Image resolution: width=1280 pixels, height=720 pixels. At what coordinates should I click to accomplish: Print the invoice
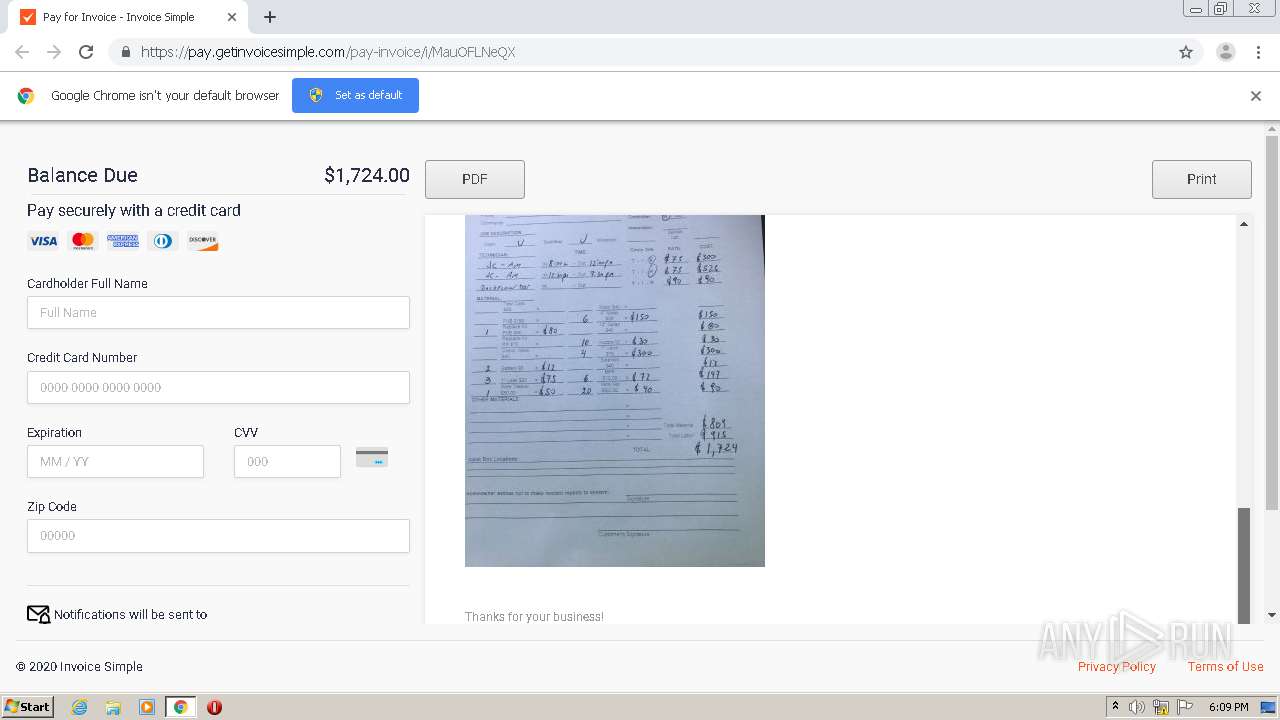[1202, 179]
